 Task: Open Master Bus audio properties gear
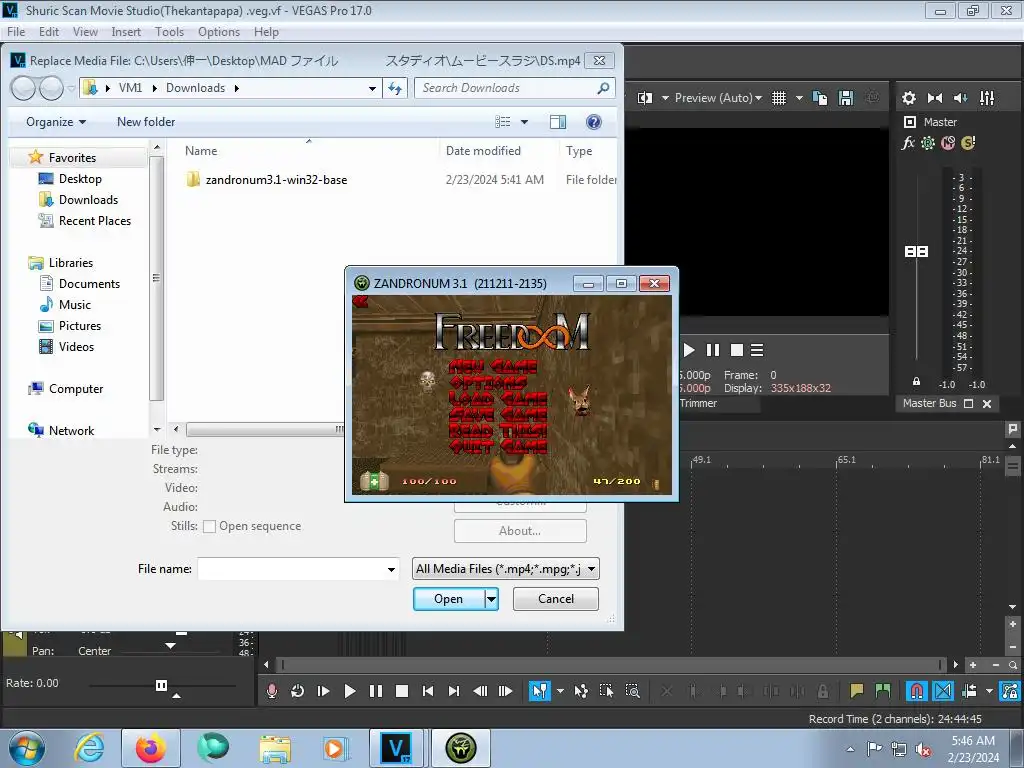(x=908, y=98)
